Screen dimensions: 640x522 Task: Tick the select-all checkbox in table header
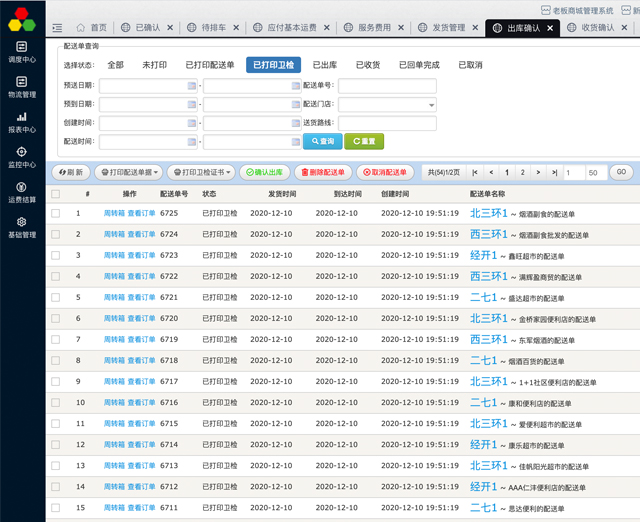56,194
